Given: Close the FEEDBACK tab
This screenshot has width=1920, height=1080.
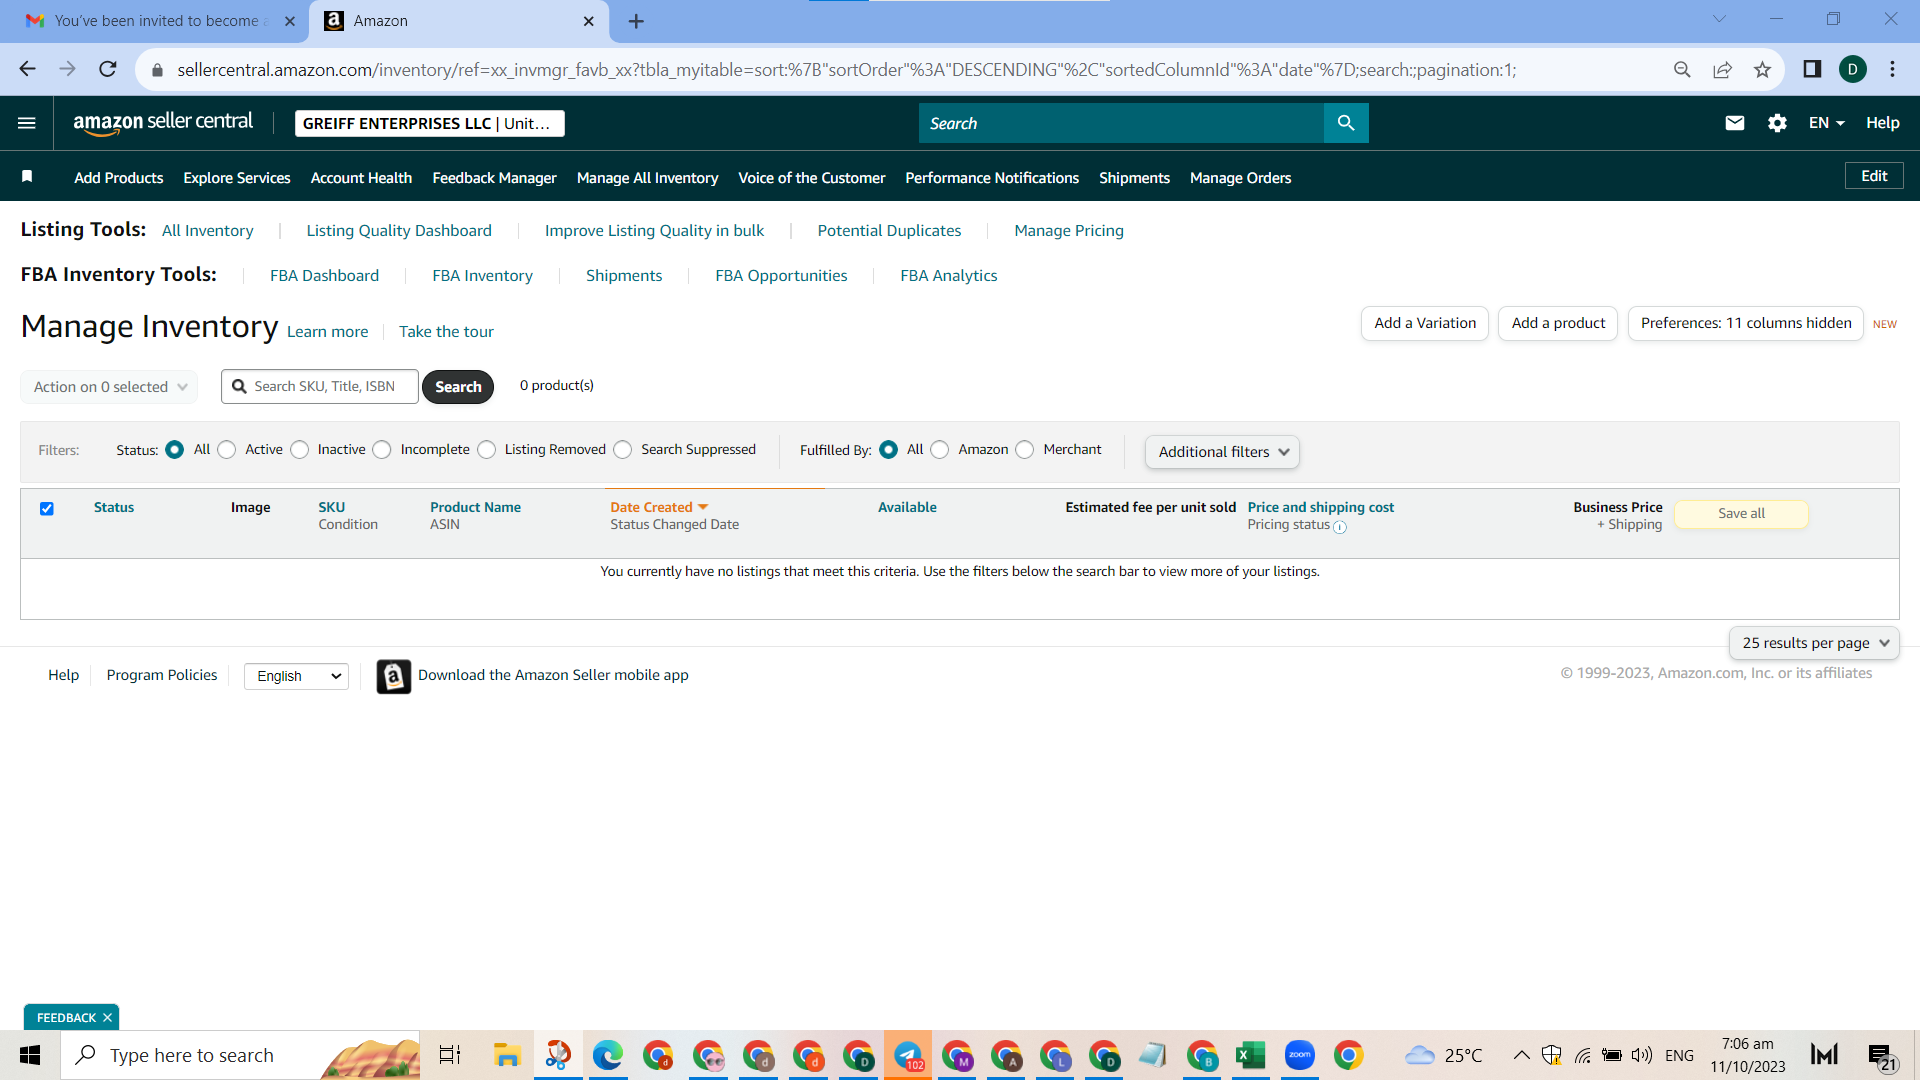Looking at the screenshot, I should [x=107, y=1018].
